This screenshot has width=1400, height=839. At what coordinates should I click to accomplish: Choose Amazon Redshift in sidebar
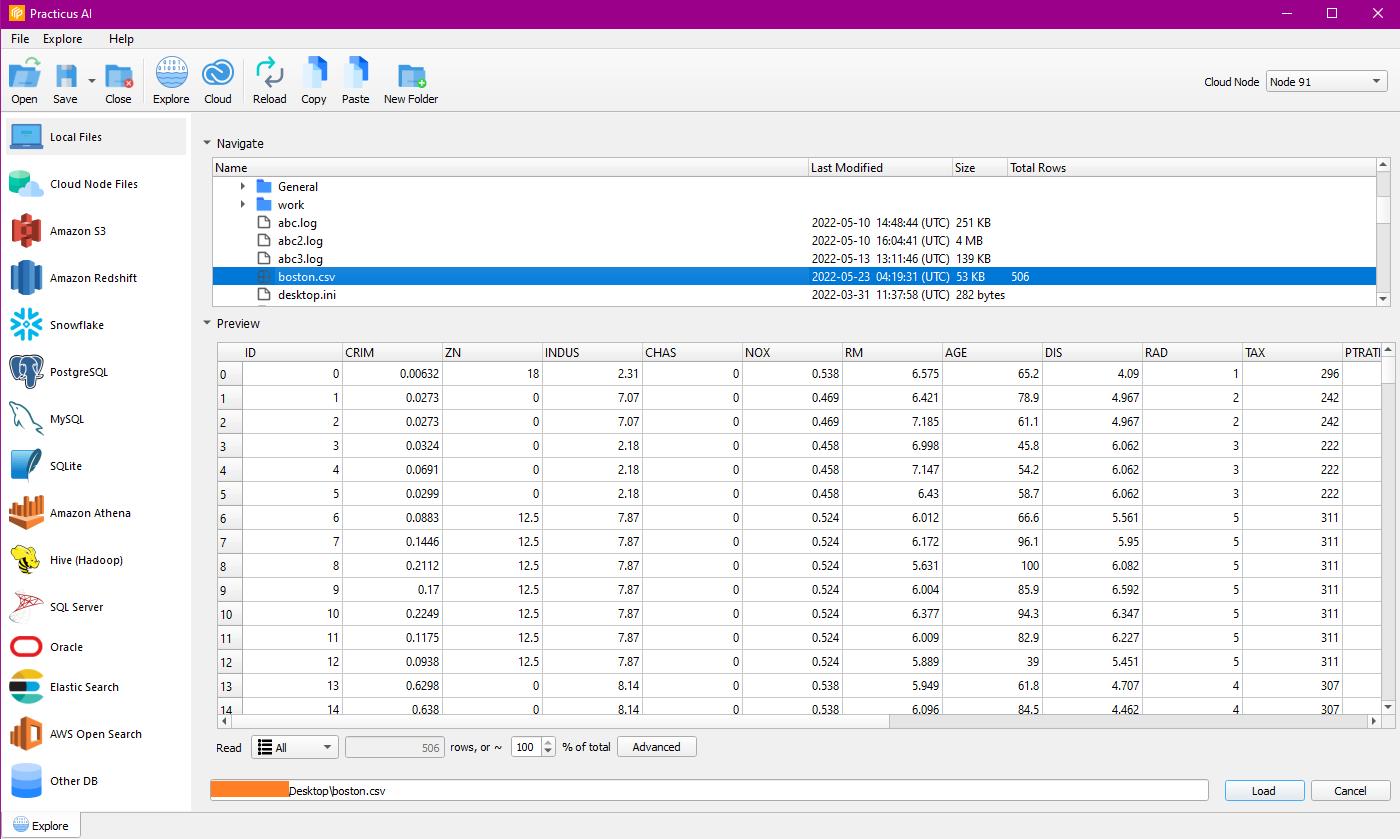tap(93, 278)
